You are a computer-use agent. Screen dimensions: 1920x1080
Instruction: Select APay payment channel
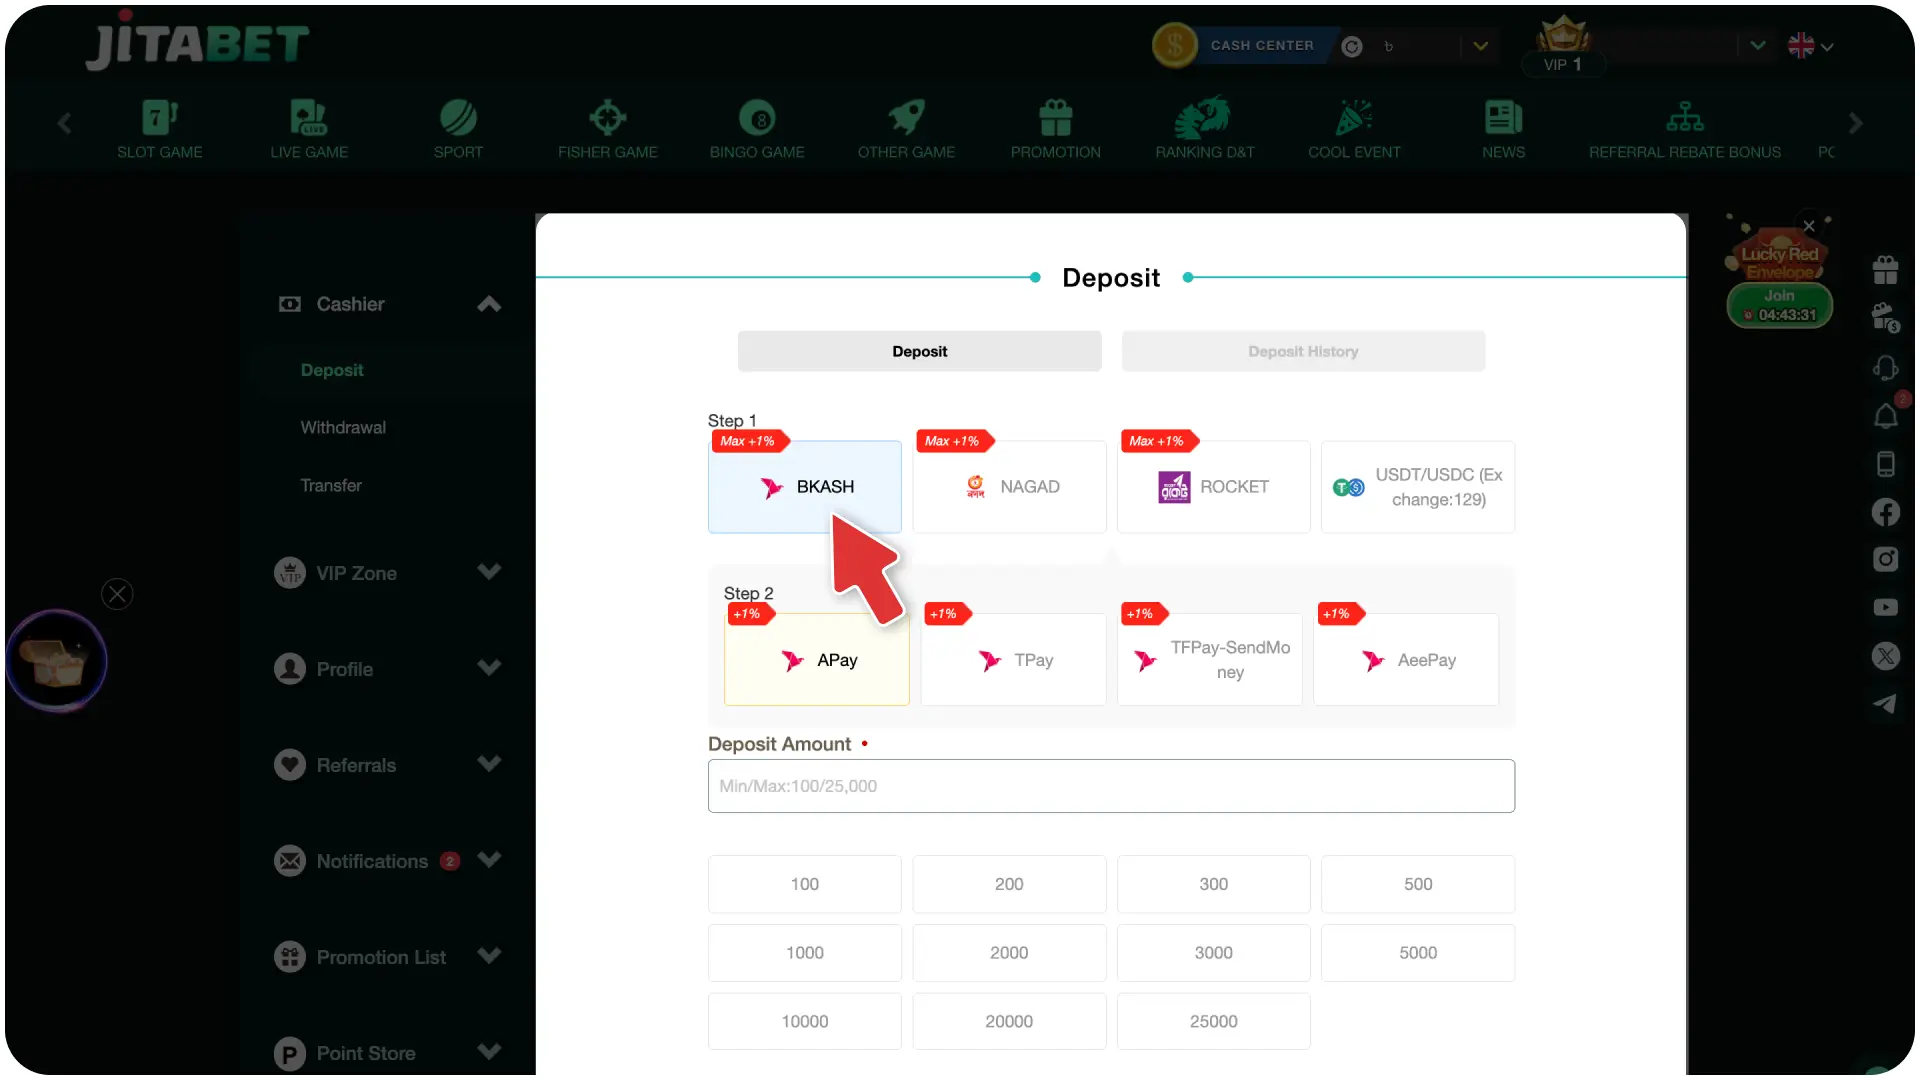click(x=817, y=660)
